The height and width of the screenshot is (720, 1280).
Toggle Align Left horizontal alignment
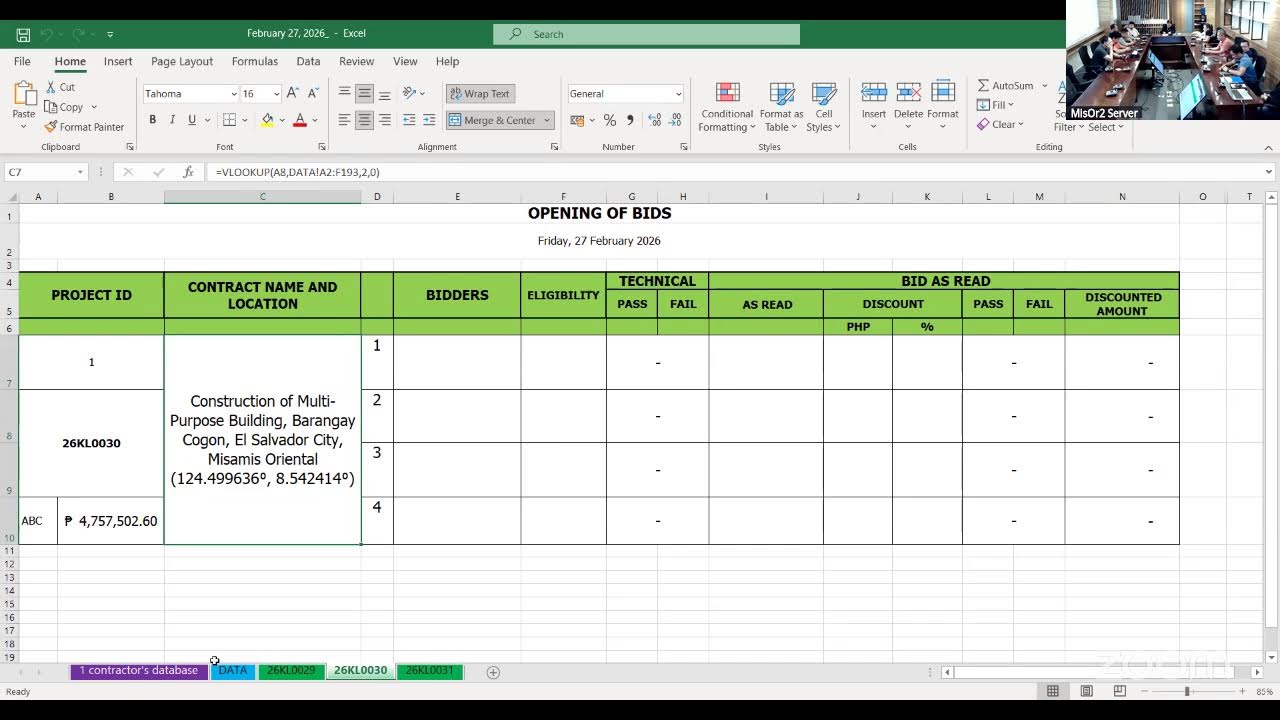(344, 120)
